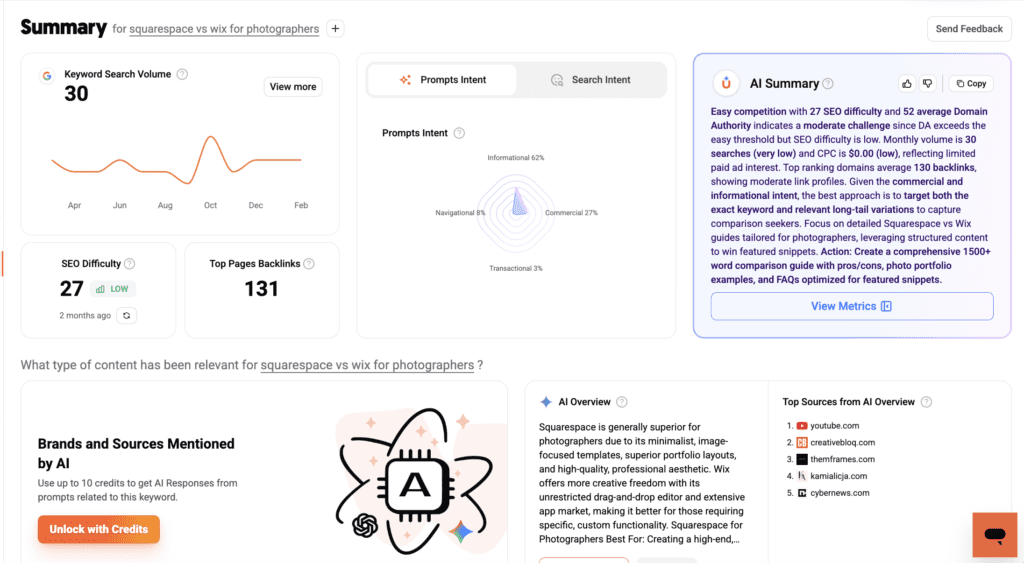Click info icon next to Prompts Intent heading
Viewport: 1024px width, 563px height.
click(459, 133)
